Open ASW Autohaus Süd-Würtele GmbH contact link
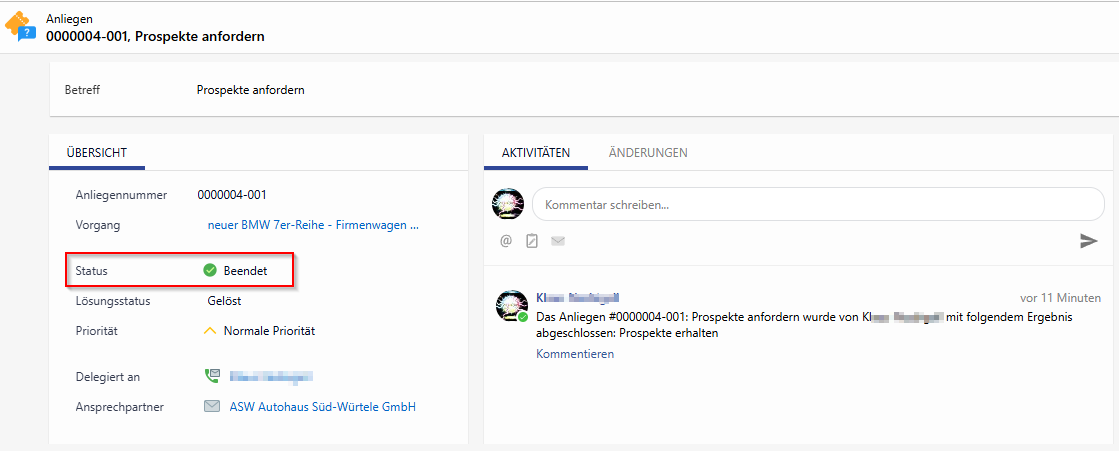Screen dimensions: 1119x451 (308, 407)
